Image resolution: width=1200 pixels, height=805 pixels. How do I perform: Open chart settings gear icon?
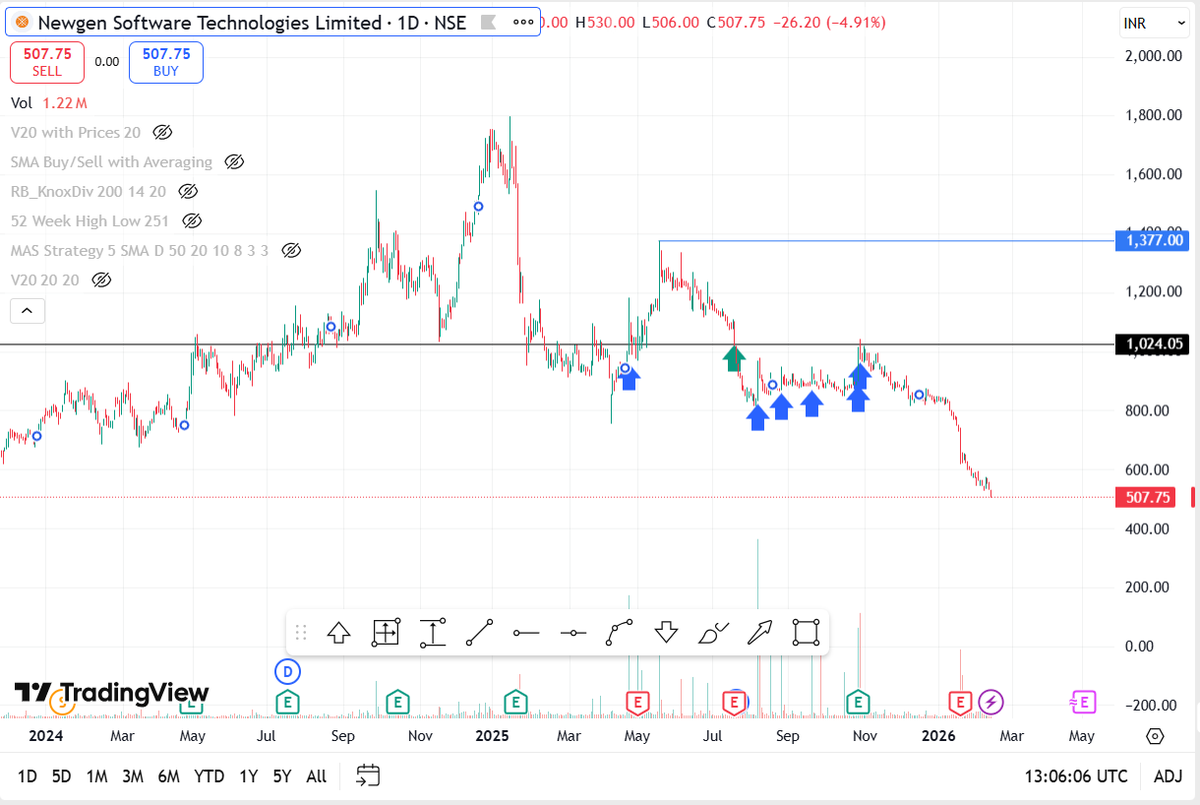tap(1155, 736)
